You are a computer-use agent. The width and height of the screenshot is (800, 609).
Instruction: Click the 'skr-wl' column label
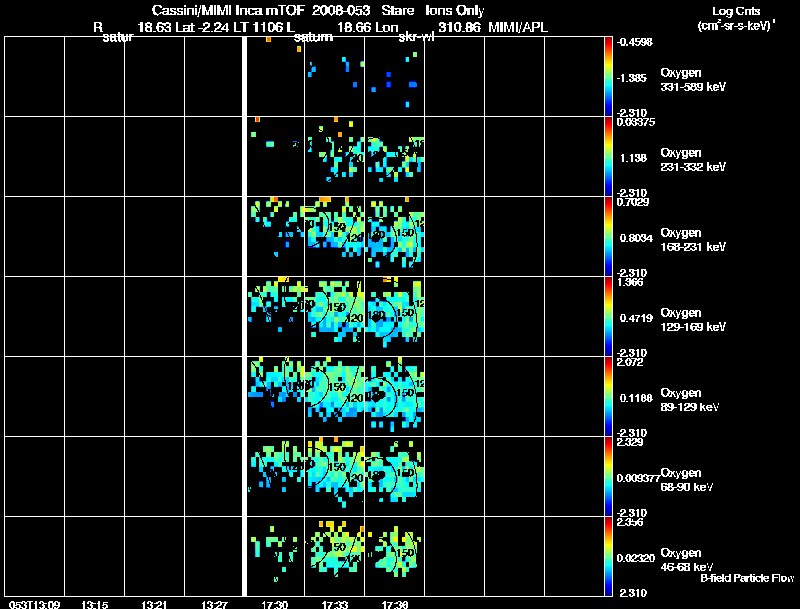coord(416,37)
